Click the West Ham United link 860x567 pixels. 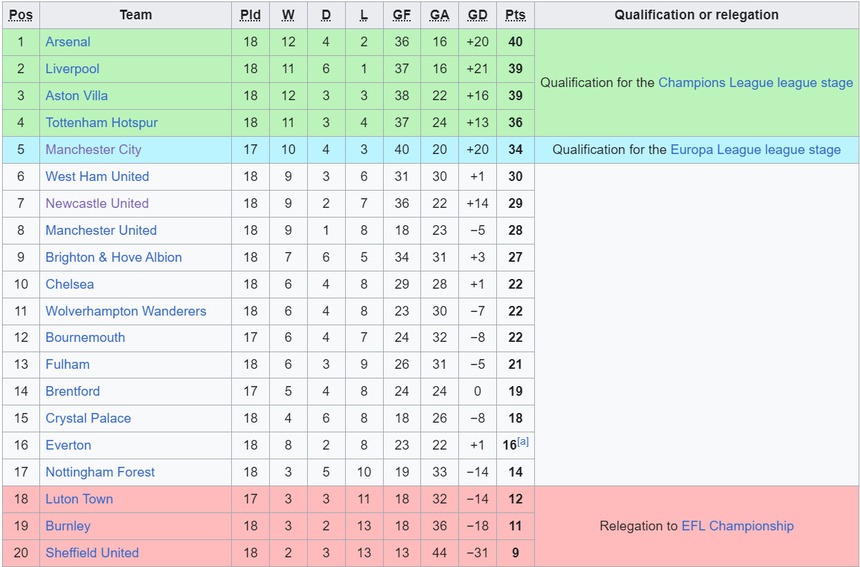pos(97,177)
